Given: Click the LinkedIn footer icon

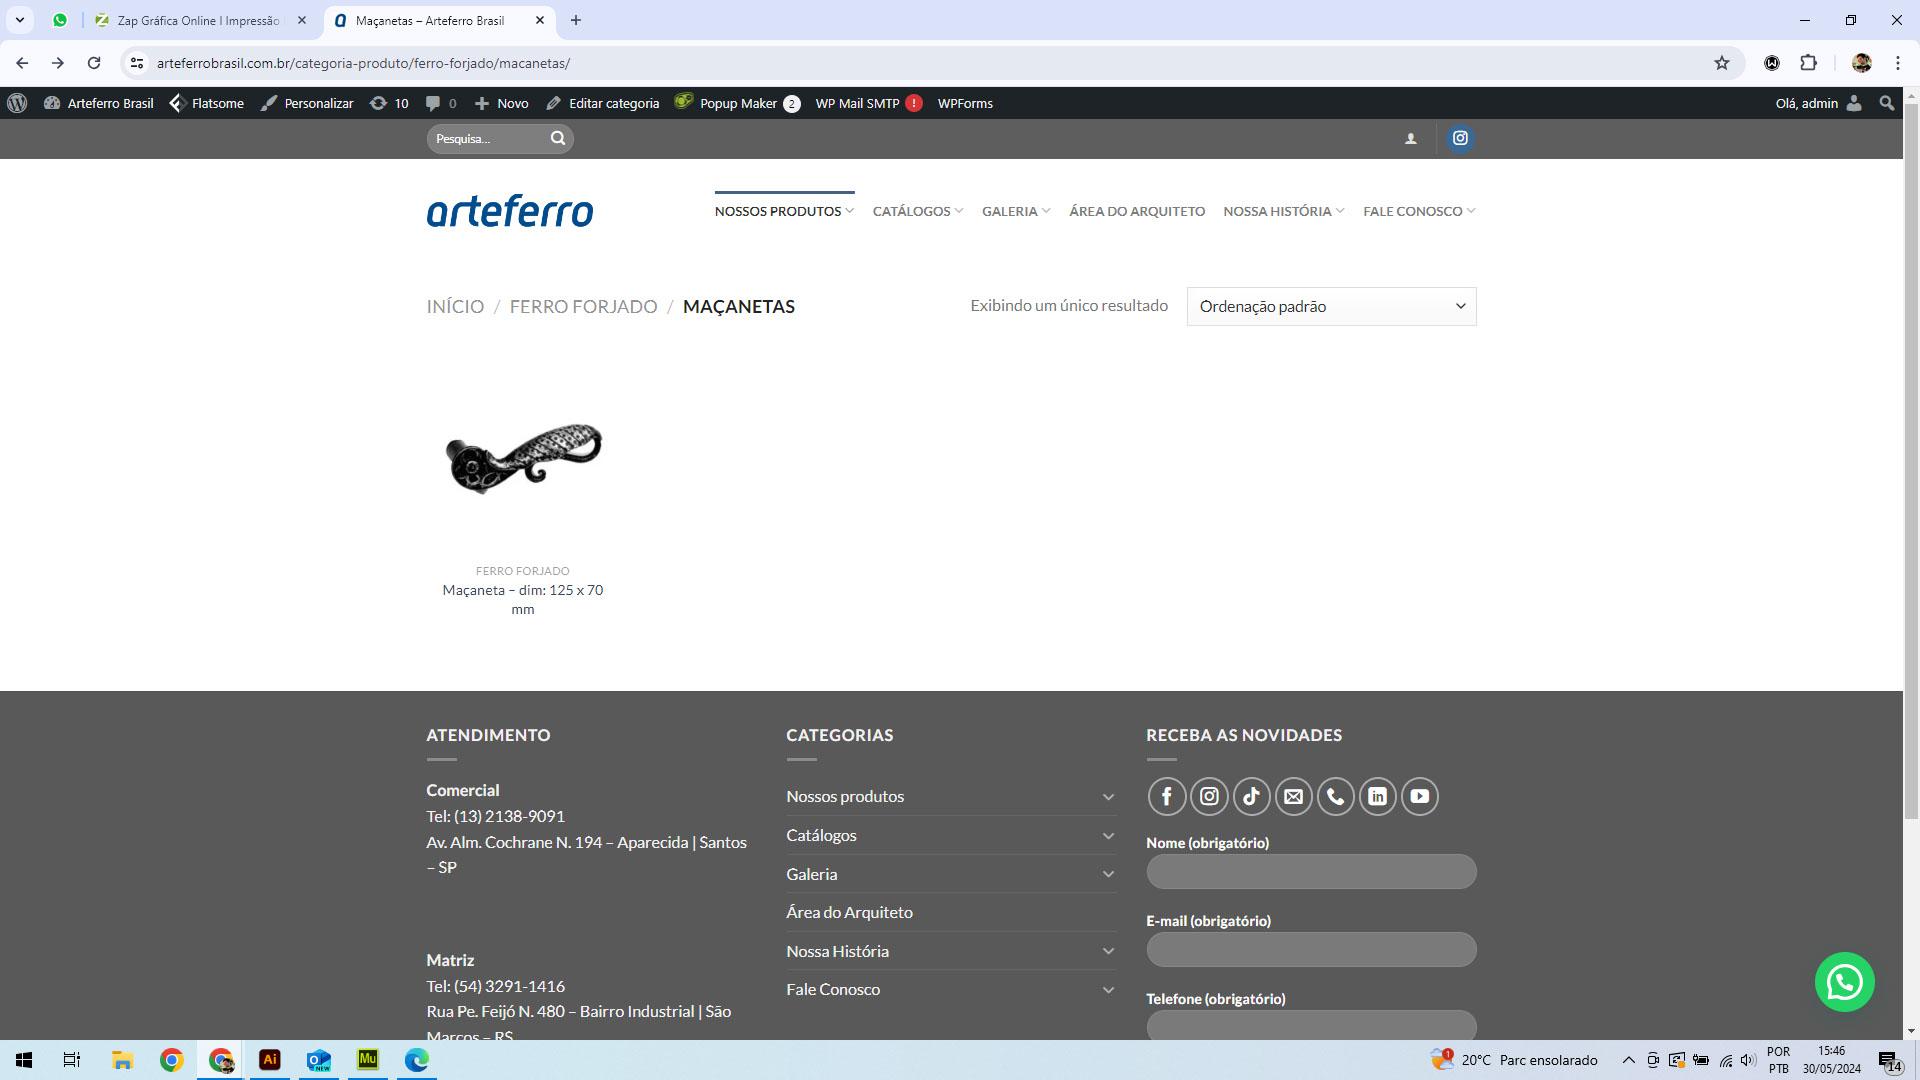Looking at the screenshot, I should tap(1377, 797).
